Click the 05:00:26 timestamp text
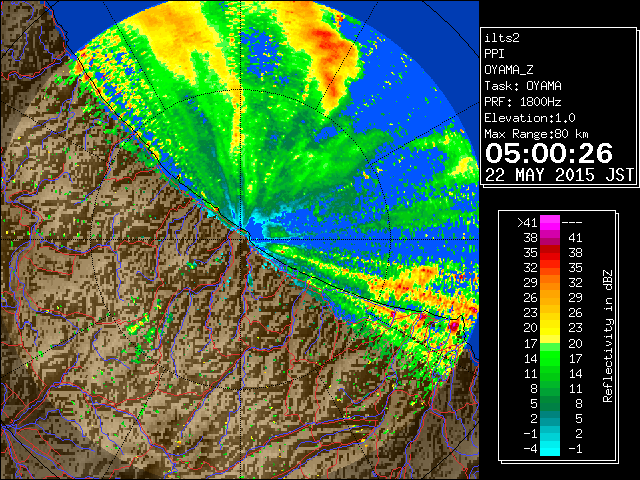Viewport: 640px width, 480px height. pyautogui.click(x=549, y=153)
